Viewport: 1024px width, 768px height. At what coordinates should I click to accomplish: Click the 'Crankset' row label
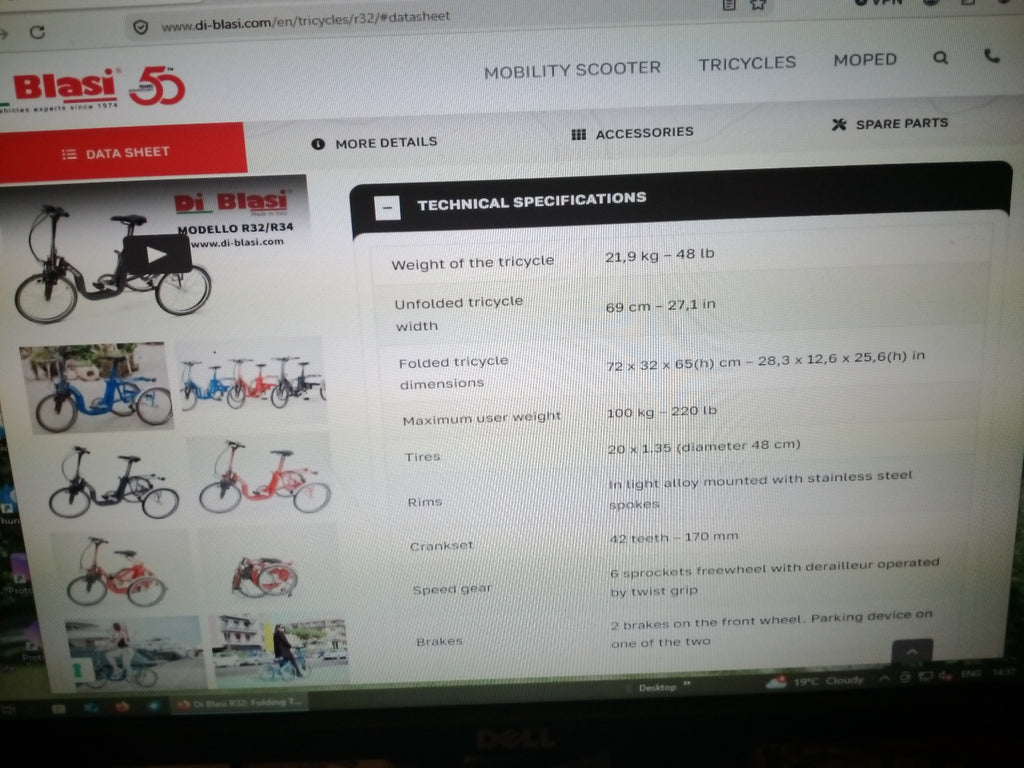pyautogui.click(x=441, y=545)
